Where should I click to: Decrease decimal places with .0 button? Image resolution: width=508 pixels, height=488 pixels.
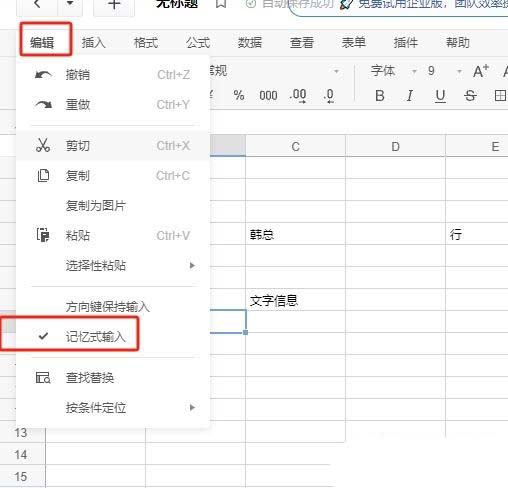(329, 96)
